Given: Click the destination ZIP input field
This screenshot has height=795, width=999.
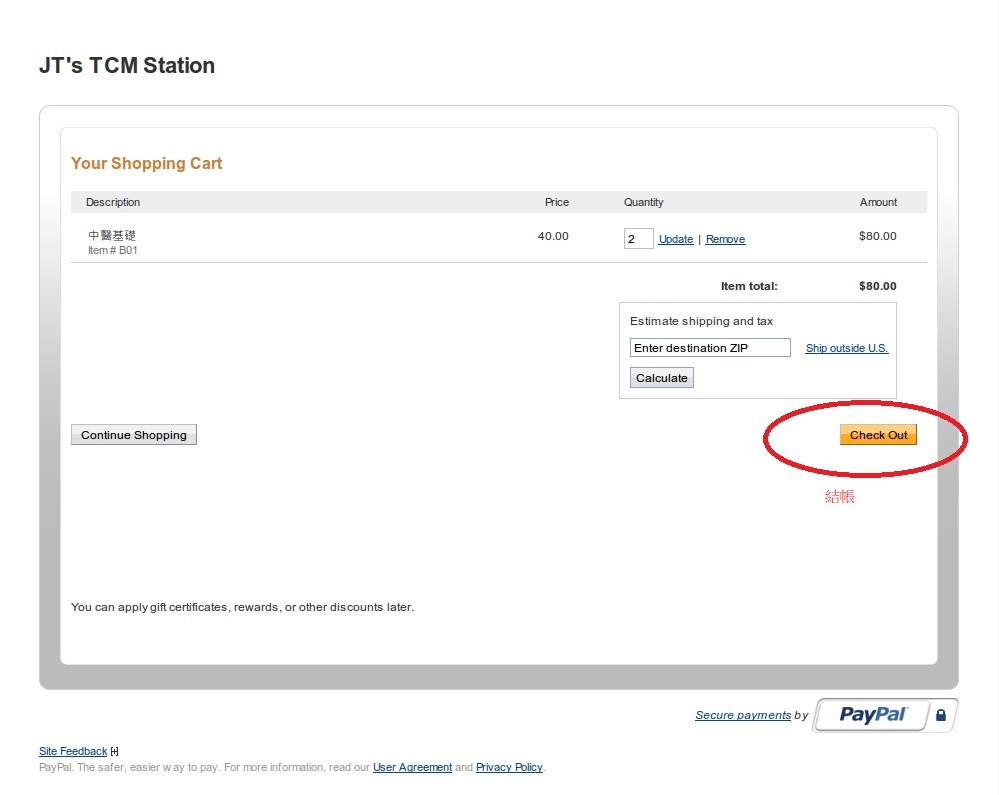Looking at the screenshot, I should 710,348.
